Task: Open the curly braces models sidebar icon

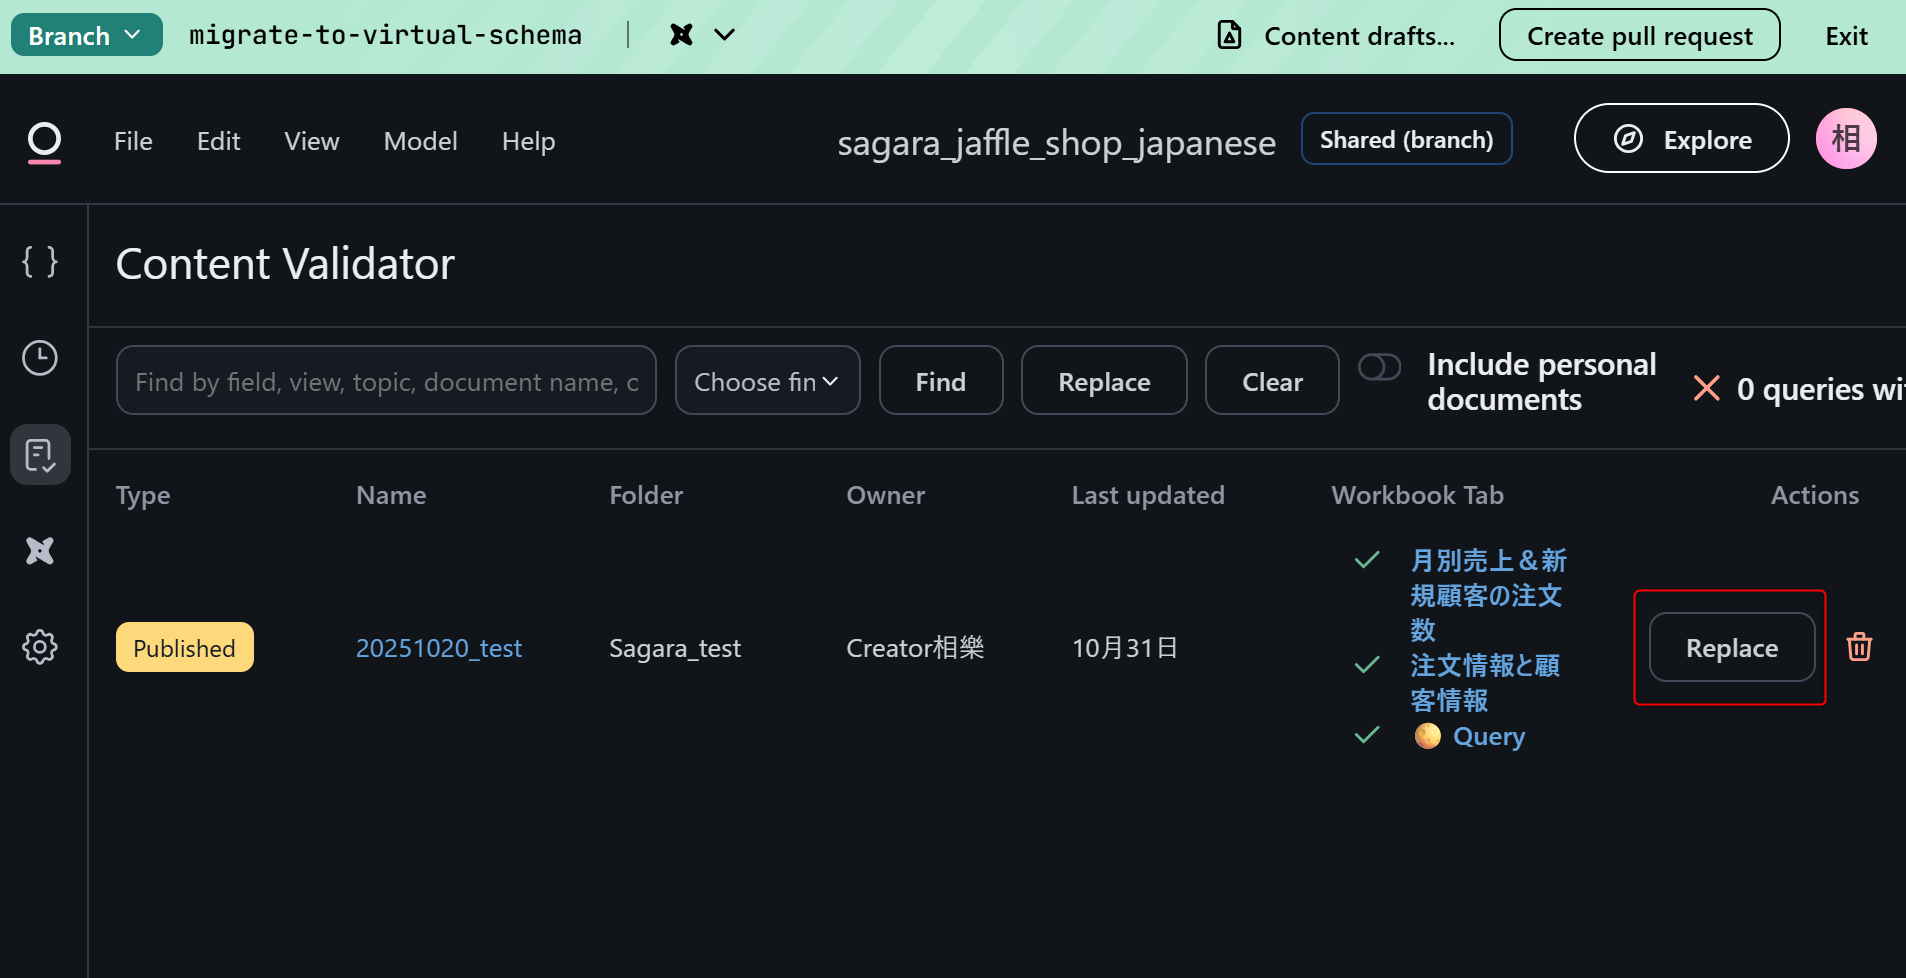Action: [40, 262]
